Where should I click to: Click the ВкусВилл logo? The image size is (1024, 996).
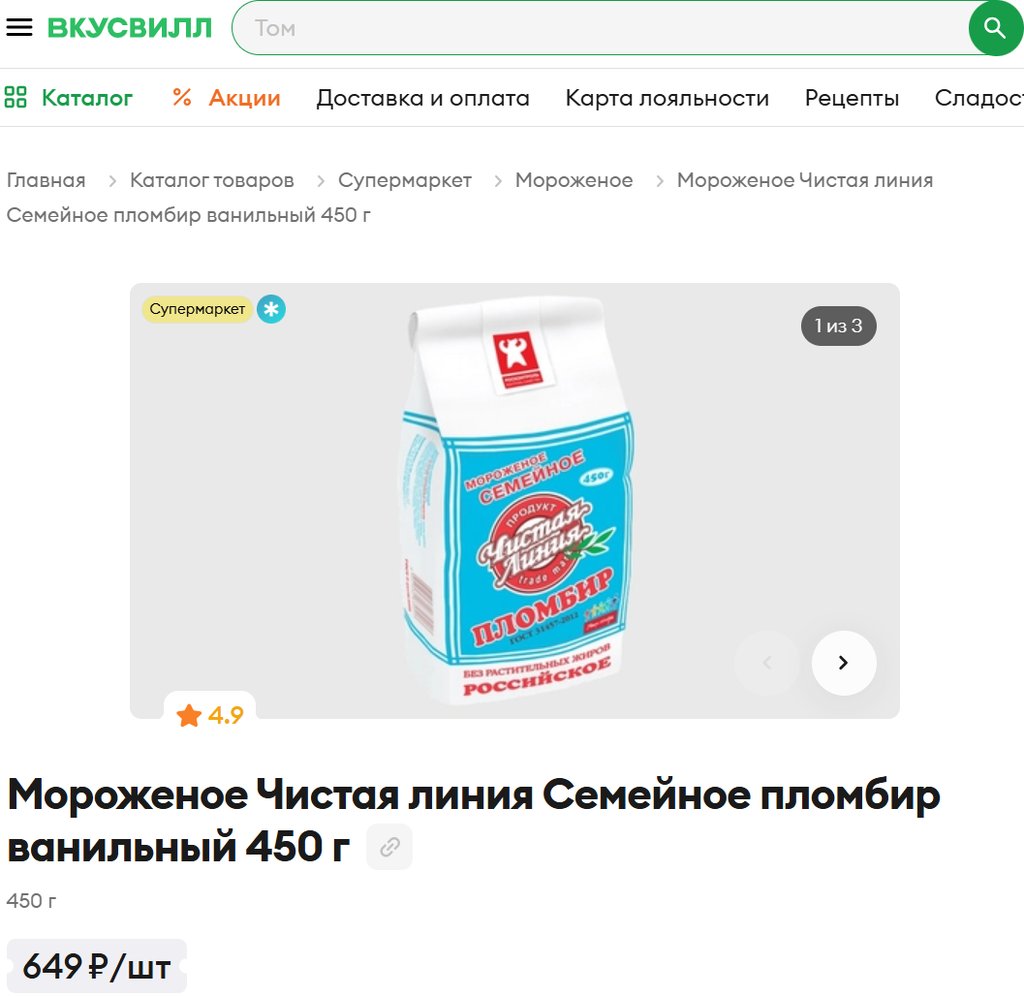[129, 27]
